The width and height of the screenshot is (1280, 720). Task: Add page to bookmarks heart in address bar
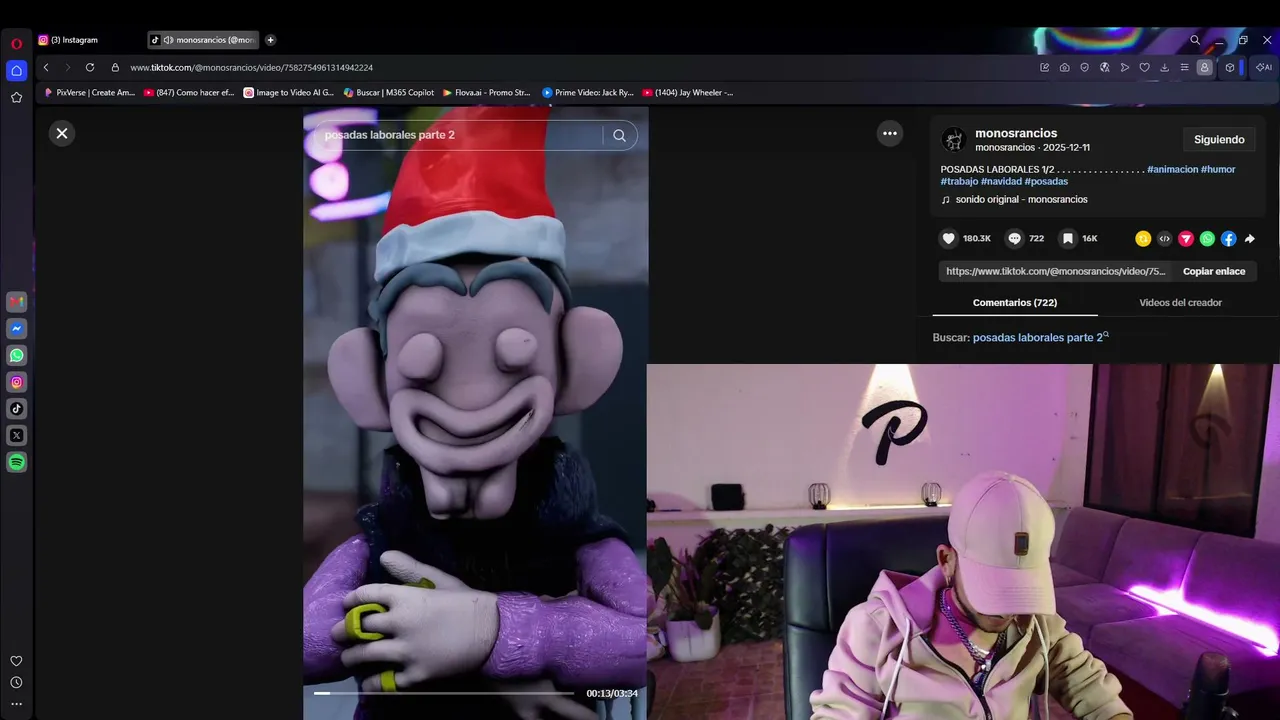[x=1145, y=67]
